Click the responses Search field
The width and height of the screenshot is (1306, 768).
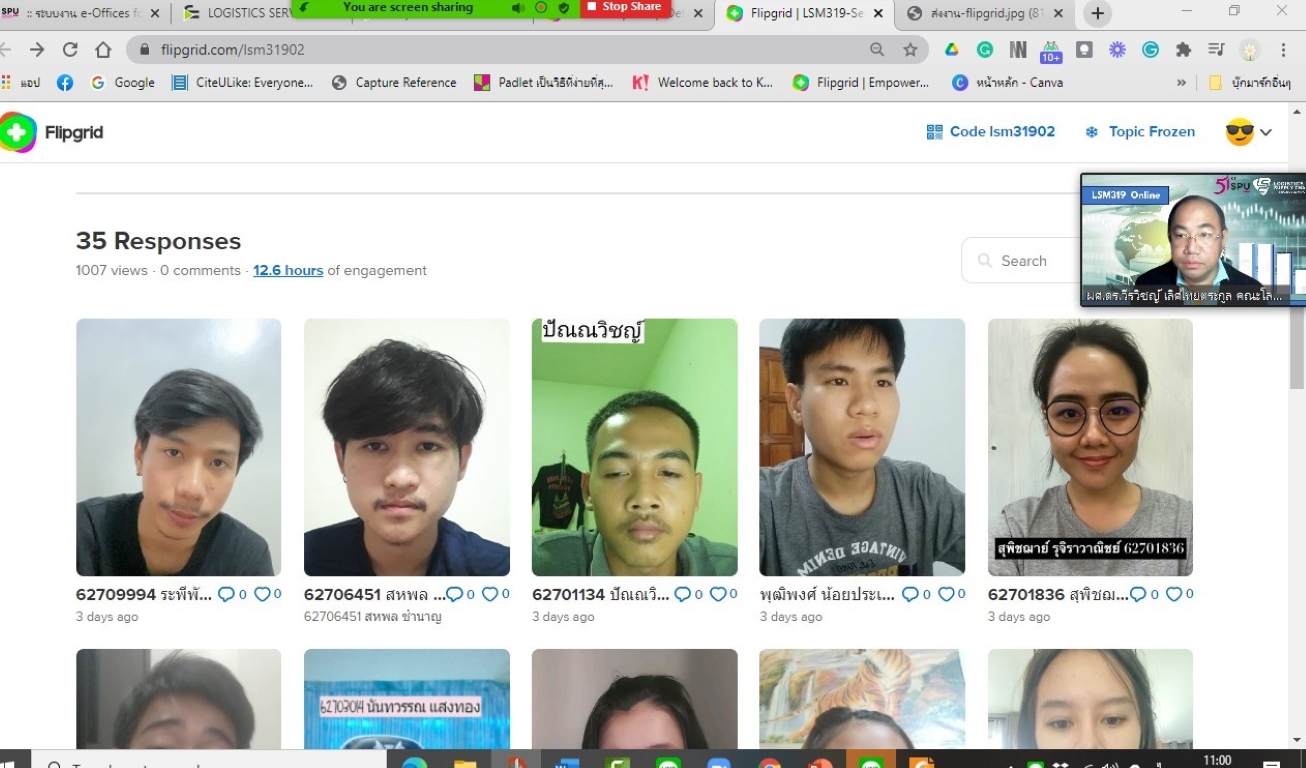[1023, 261]
